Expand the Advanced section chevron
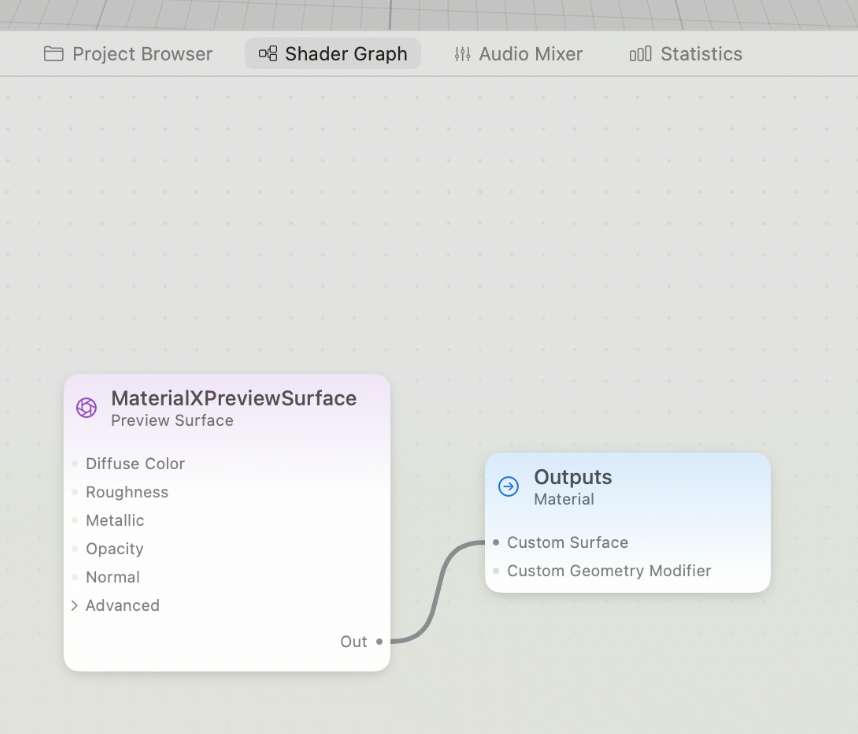The image size is (858, 734). (74, 605)
